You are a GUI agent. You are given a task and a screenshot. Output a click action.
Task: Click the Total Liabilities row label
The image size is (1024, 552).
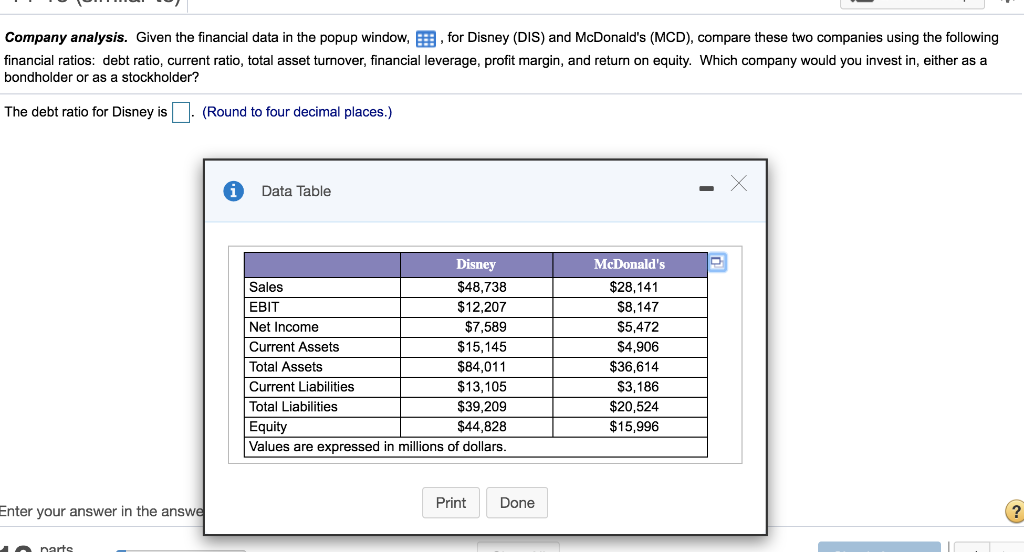(x=293, y=407)
